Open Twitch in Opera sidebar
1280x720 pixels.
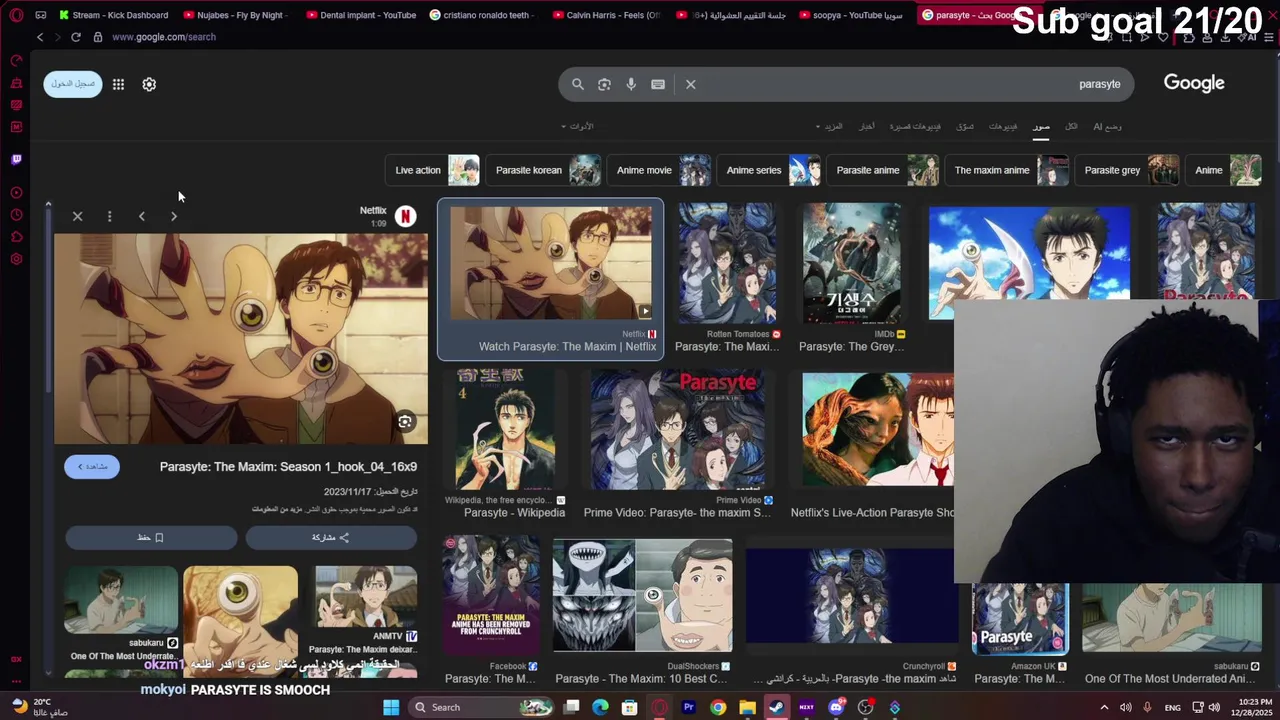pyautogui.click(x=16, y=159)
